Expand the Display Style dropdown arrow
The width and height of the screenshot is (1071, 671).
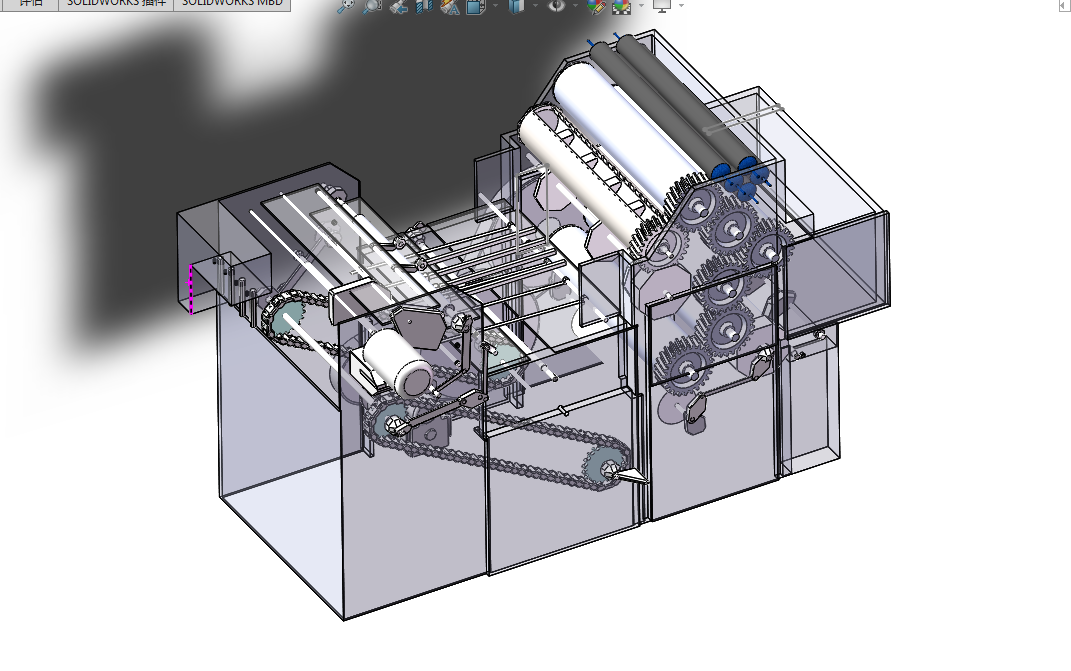(535, 5)
